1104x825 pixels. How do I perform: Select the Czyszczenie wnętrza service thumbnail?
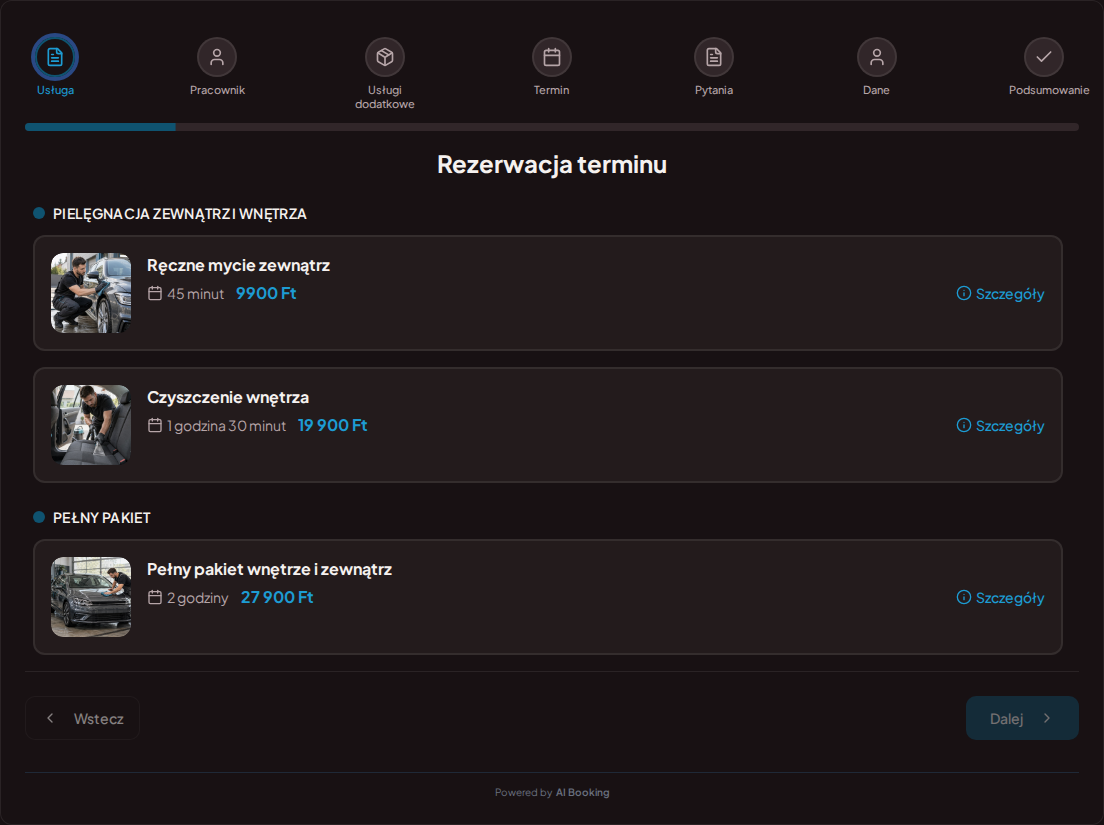[91, 425]
